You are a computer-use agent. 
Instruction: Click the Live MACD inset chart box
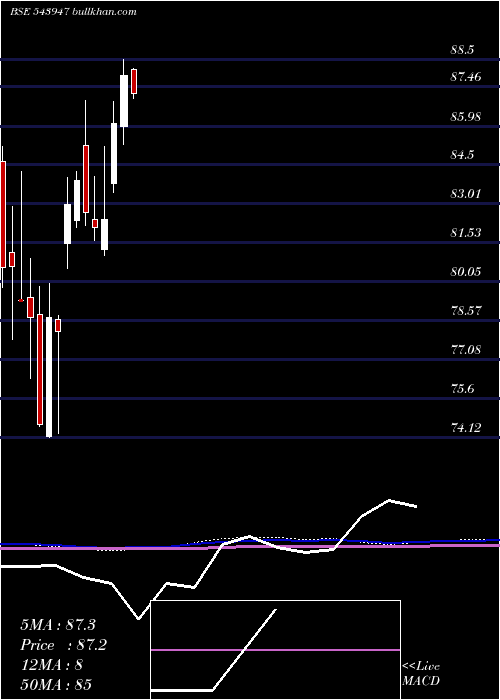(275, 650)
